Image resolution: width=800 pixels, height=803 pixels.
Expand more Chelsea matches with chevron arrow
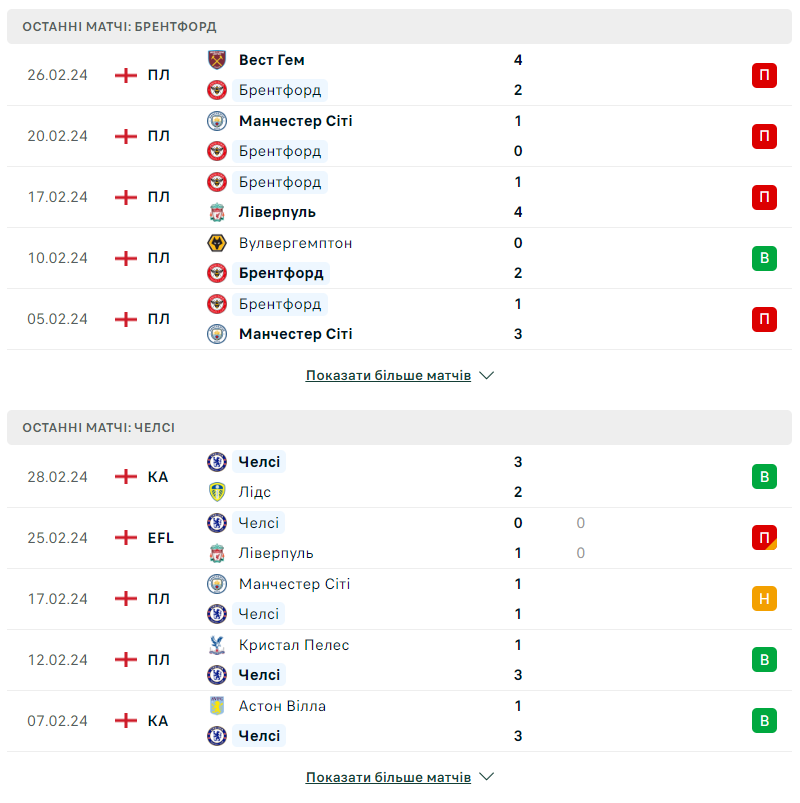(x=487, y=777)
